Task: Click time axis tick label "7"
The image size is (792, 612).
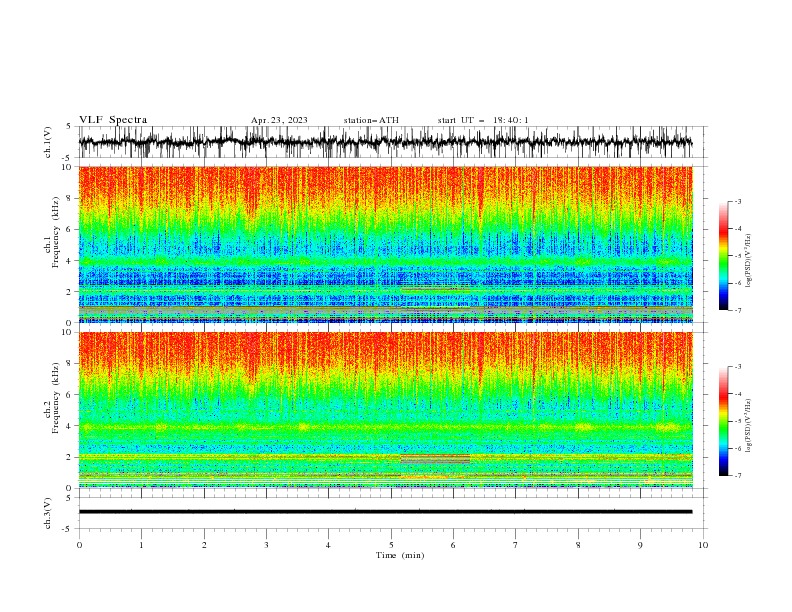Action: click(516, 545)
